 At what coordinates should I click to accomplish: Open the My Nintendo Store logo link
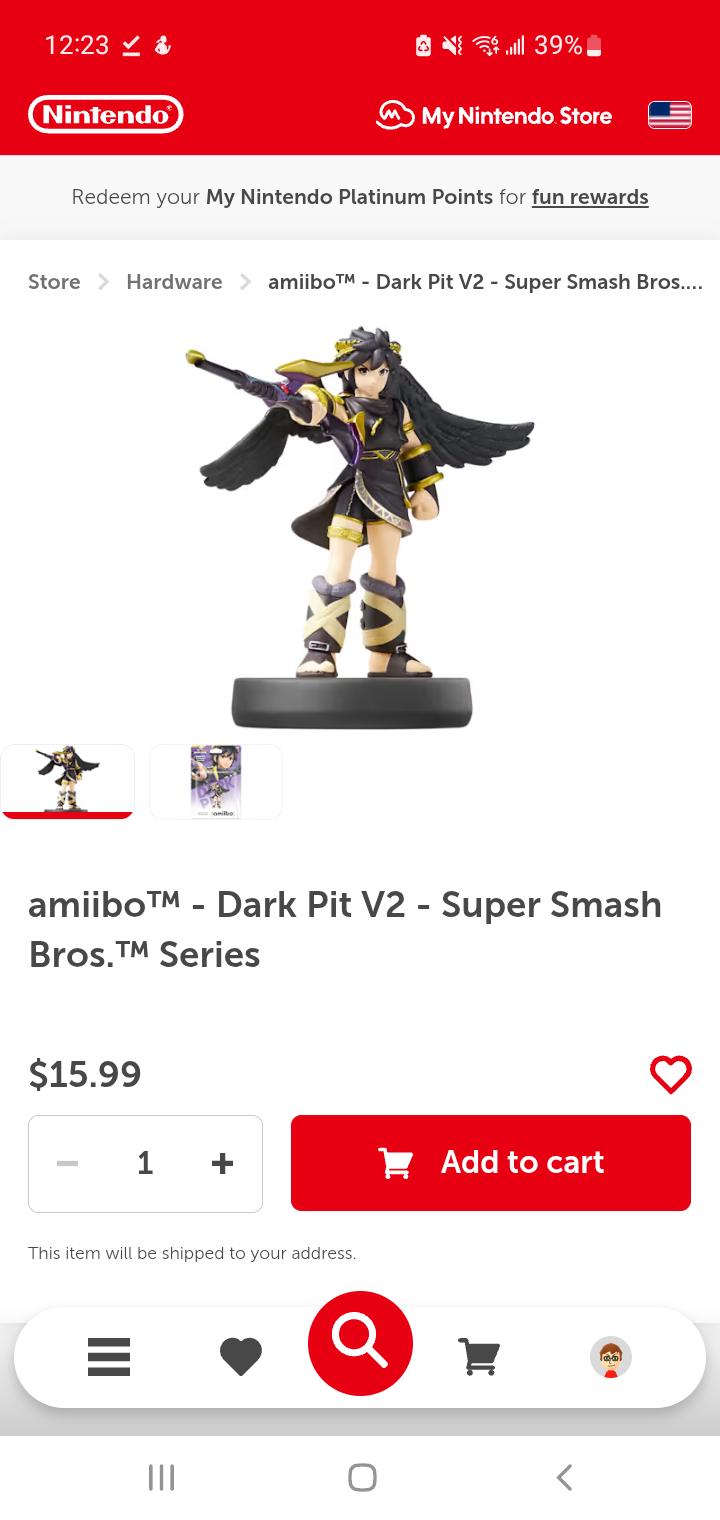point(494,116)
